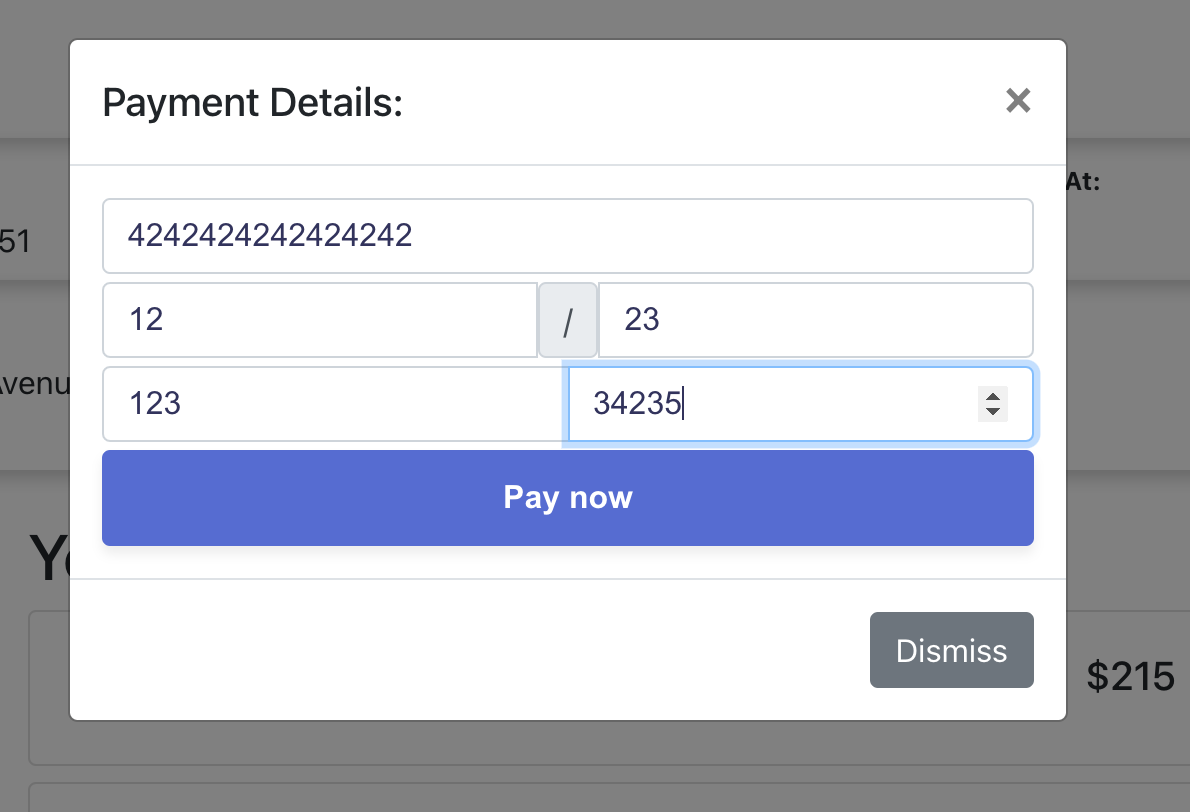
Task: Click the Payment Details heading
Action: point(252,102)
